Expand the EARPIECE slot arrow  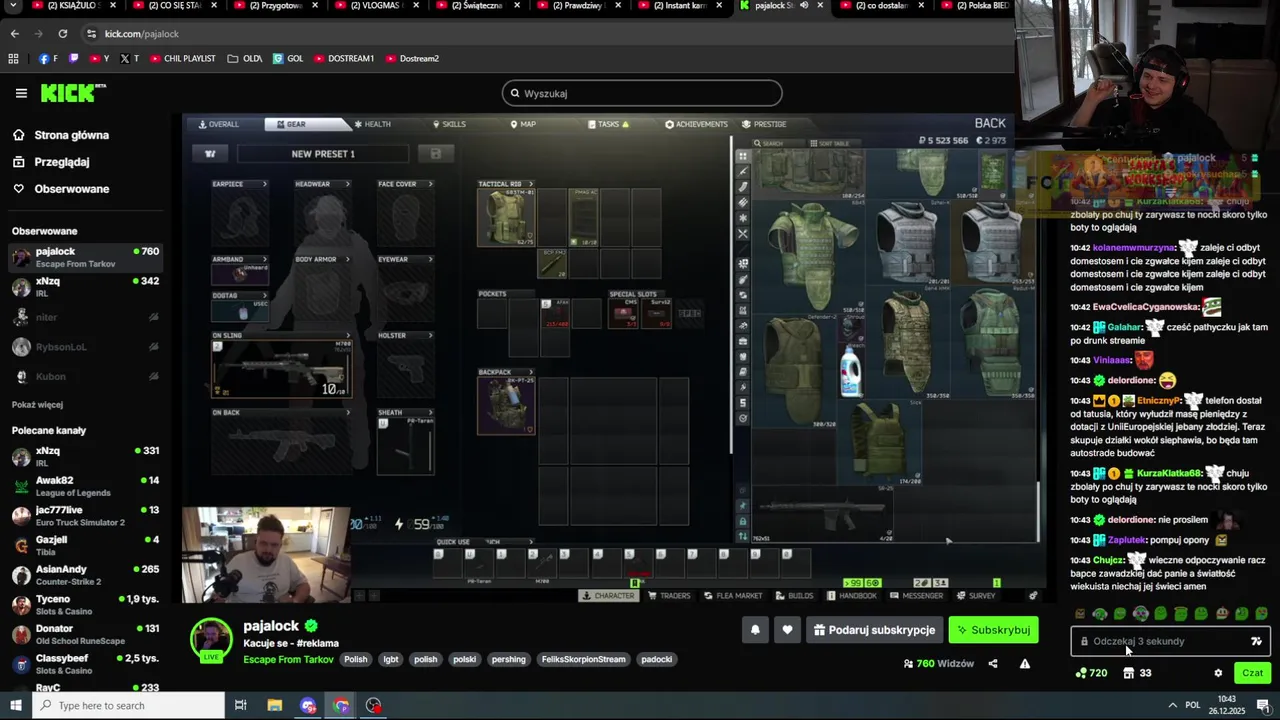264,184
